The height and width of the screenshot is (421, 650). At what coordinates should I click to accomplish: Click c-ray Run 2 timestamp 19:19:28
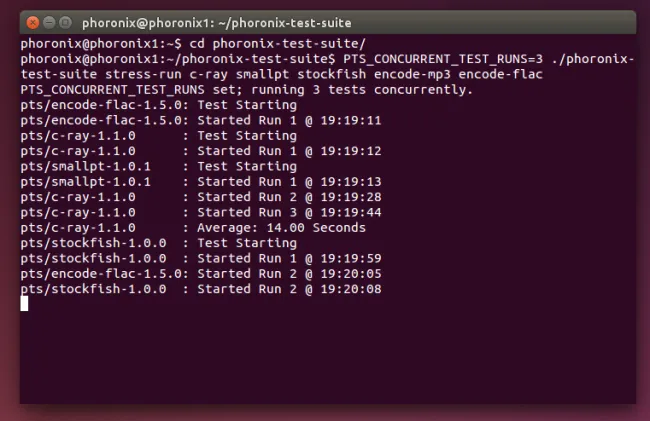(x=351, y=197)
